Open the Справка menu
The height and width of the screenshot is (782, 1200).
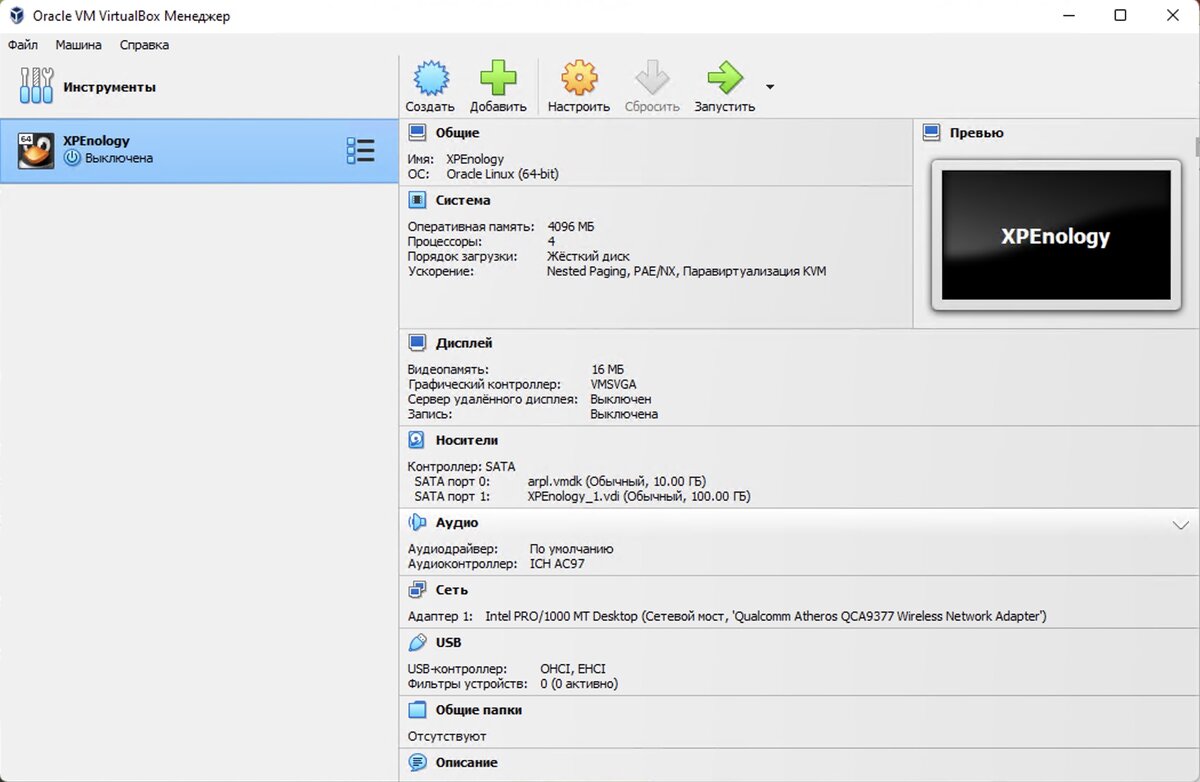pos(143,44)
